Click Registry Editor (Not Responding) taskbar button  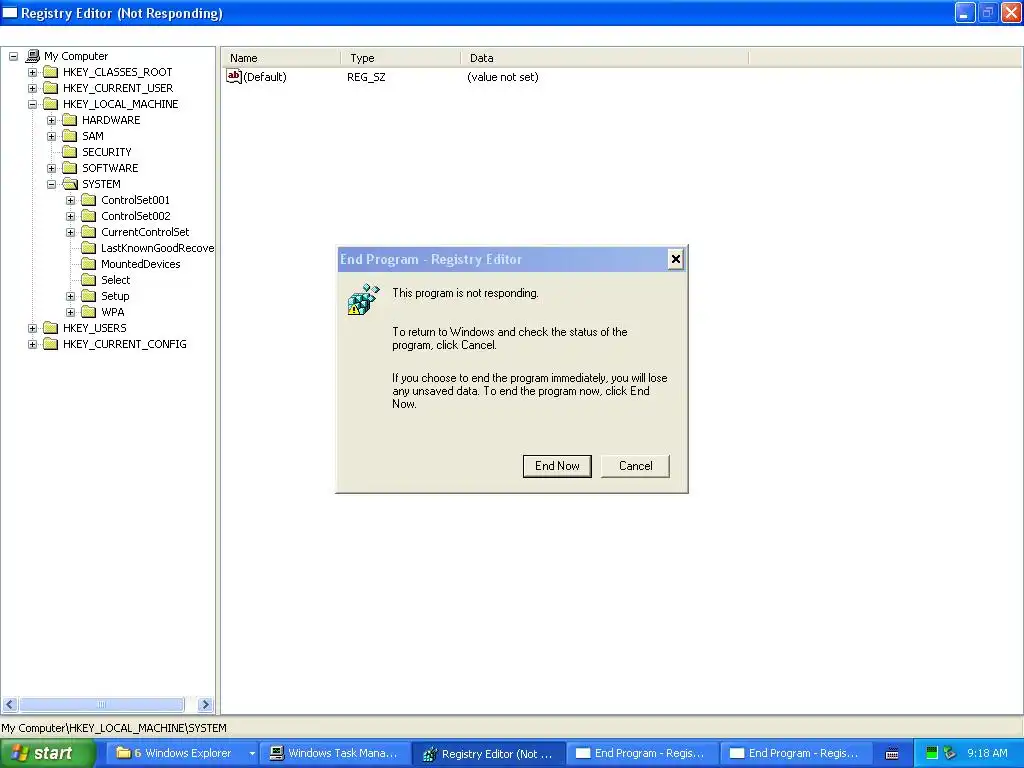pos(488,754)
